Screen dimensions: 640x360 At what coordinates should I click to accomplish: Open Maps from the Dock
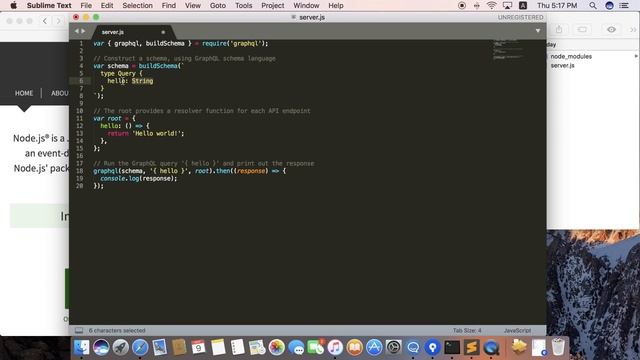pos(257,347)
